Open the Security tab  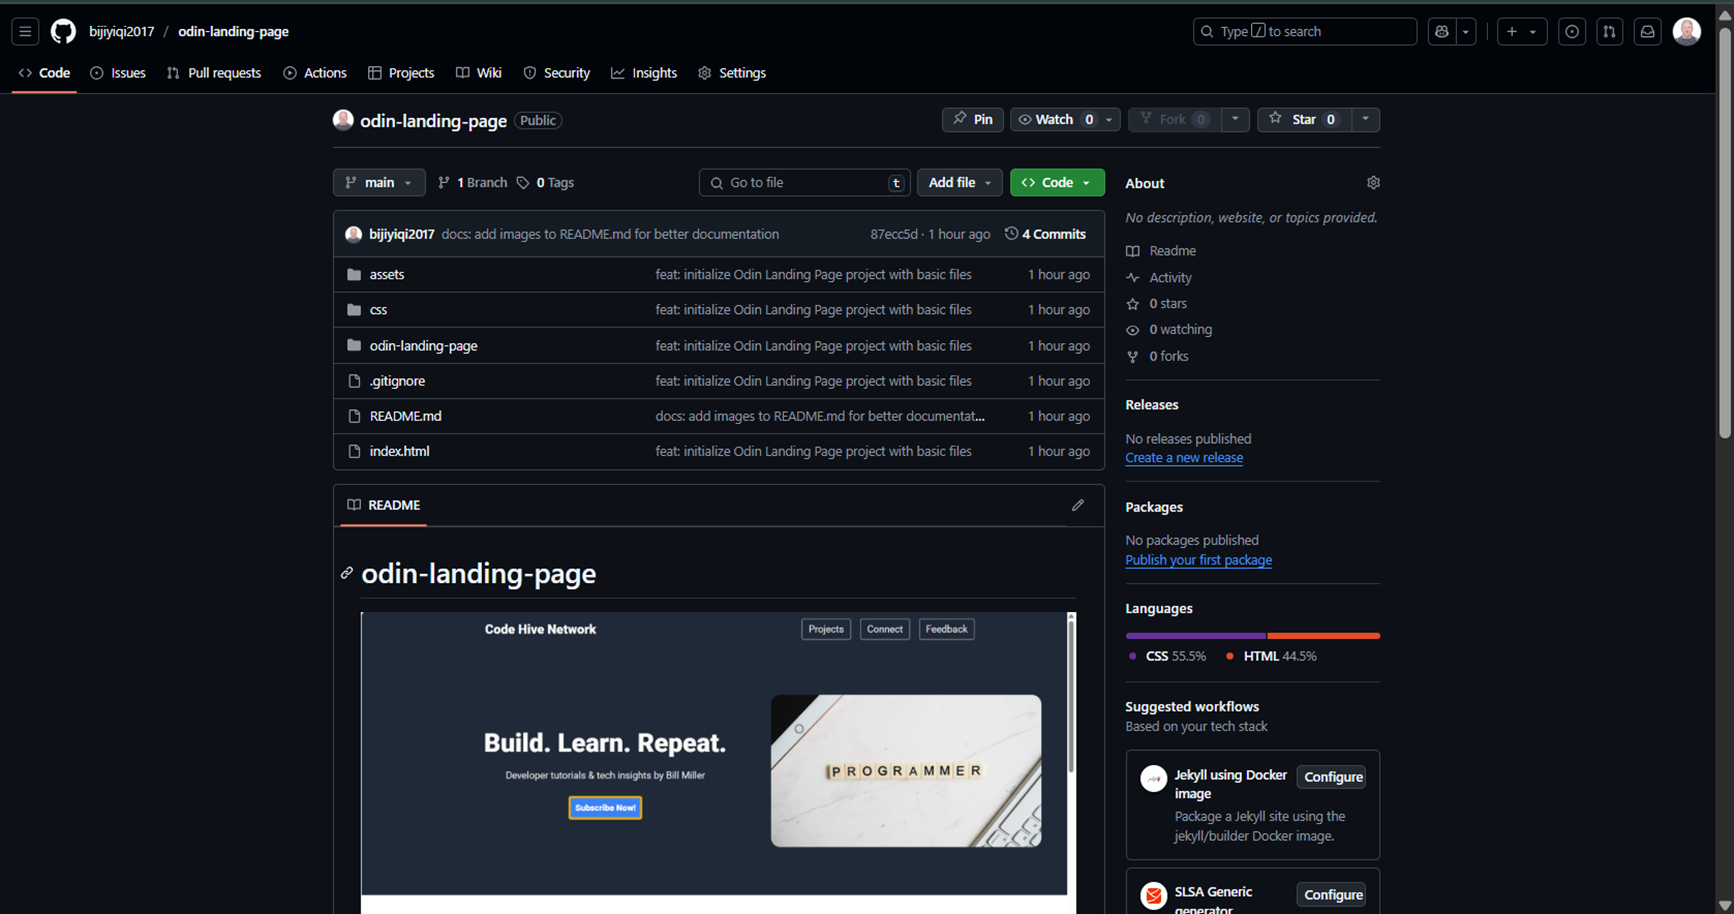557,73
